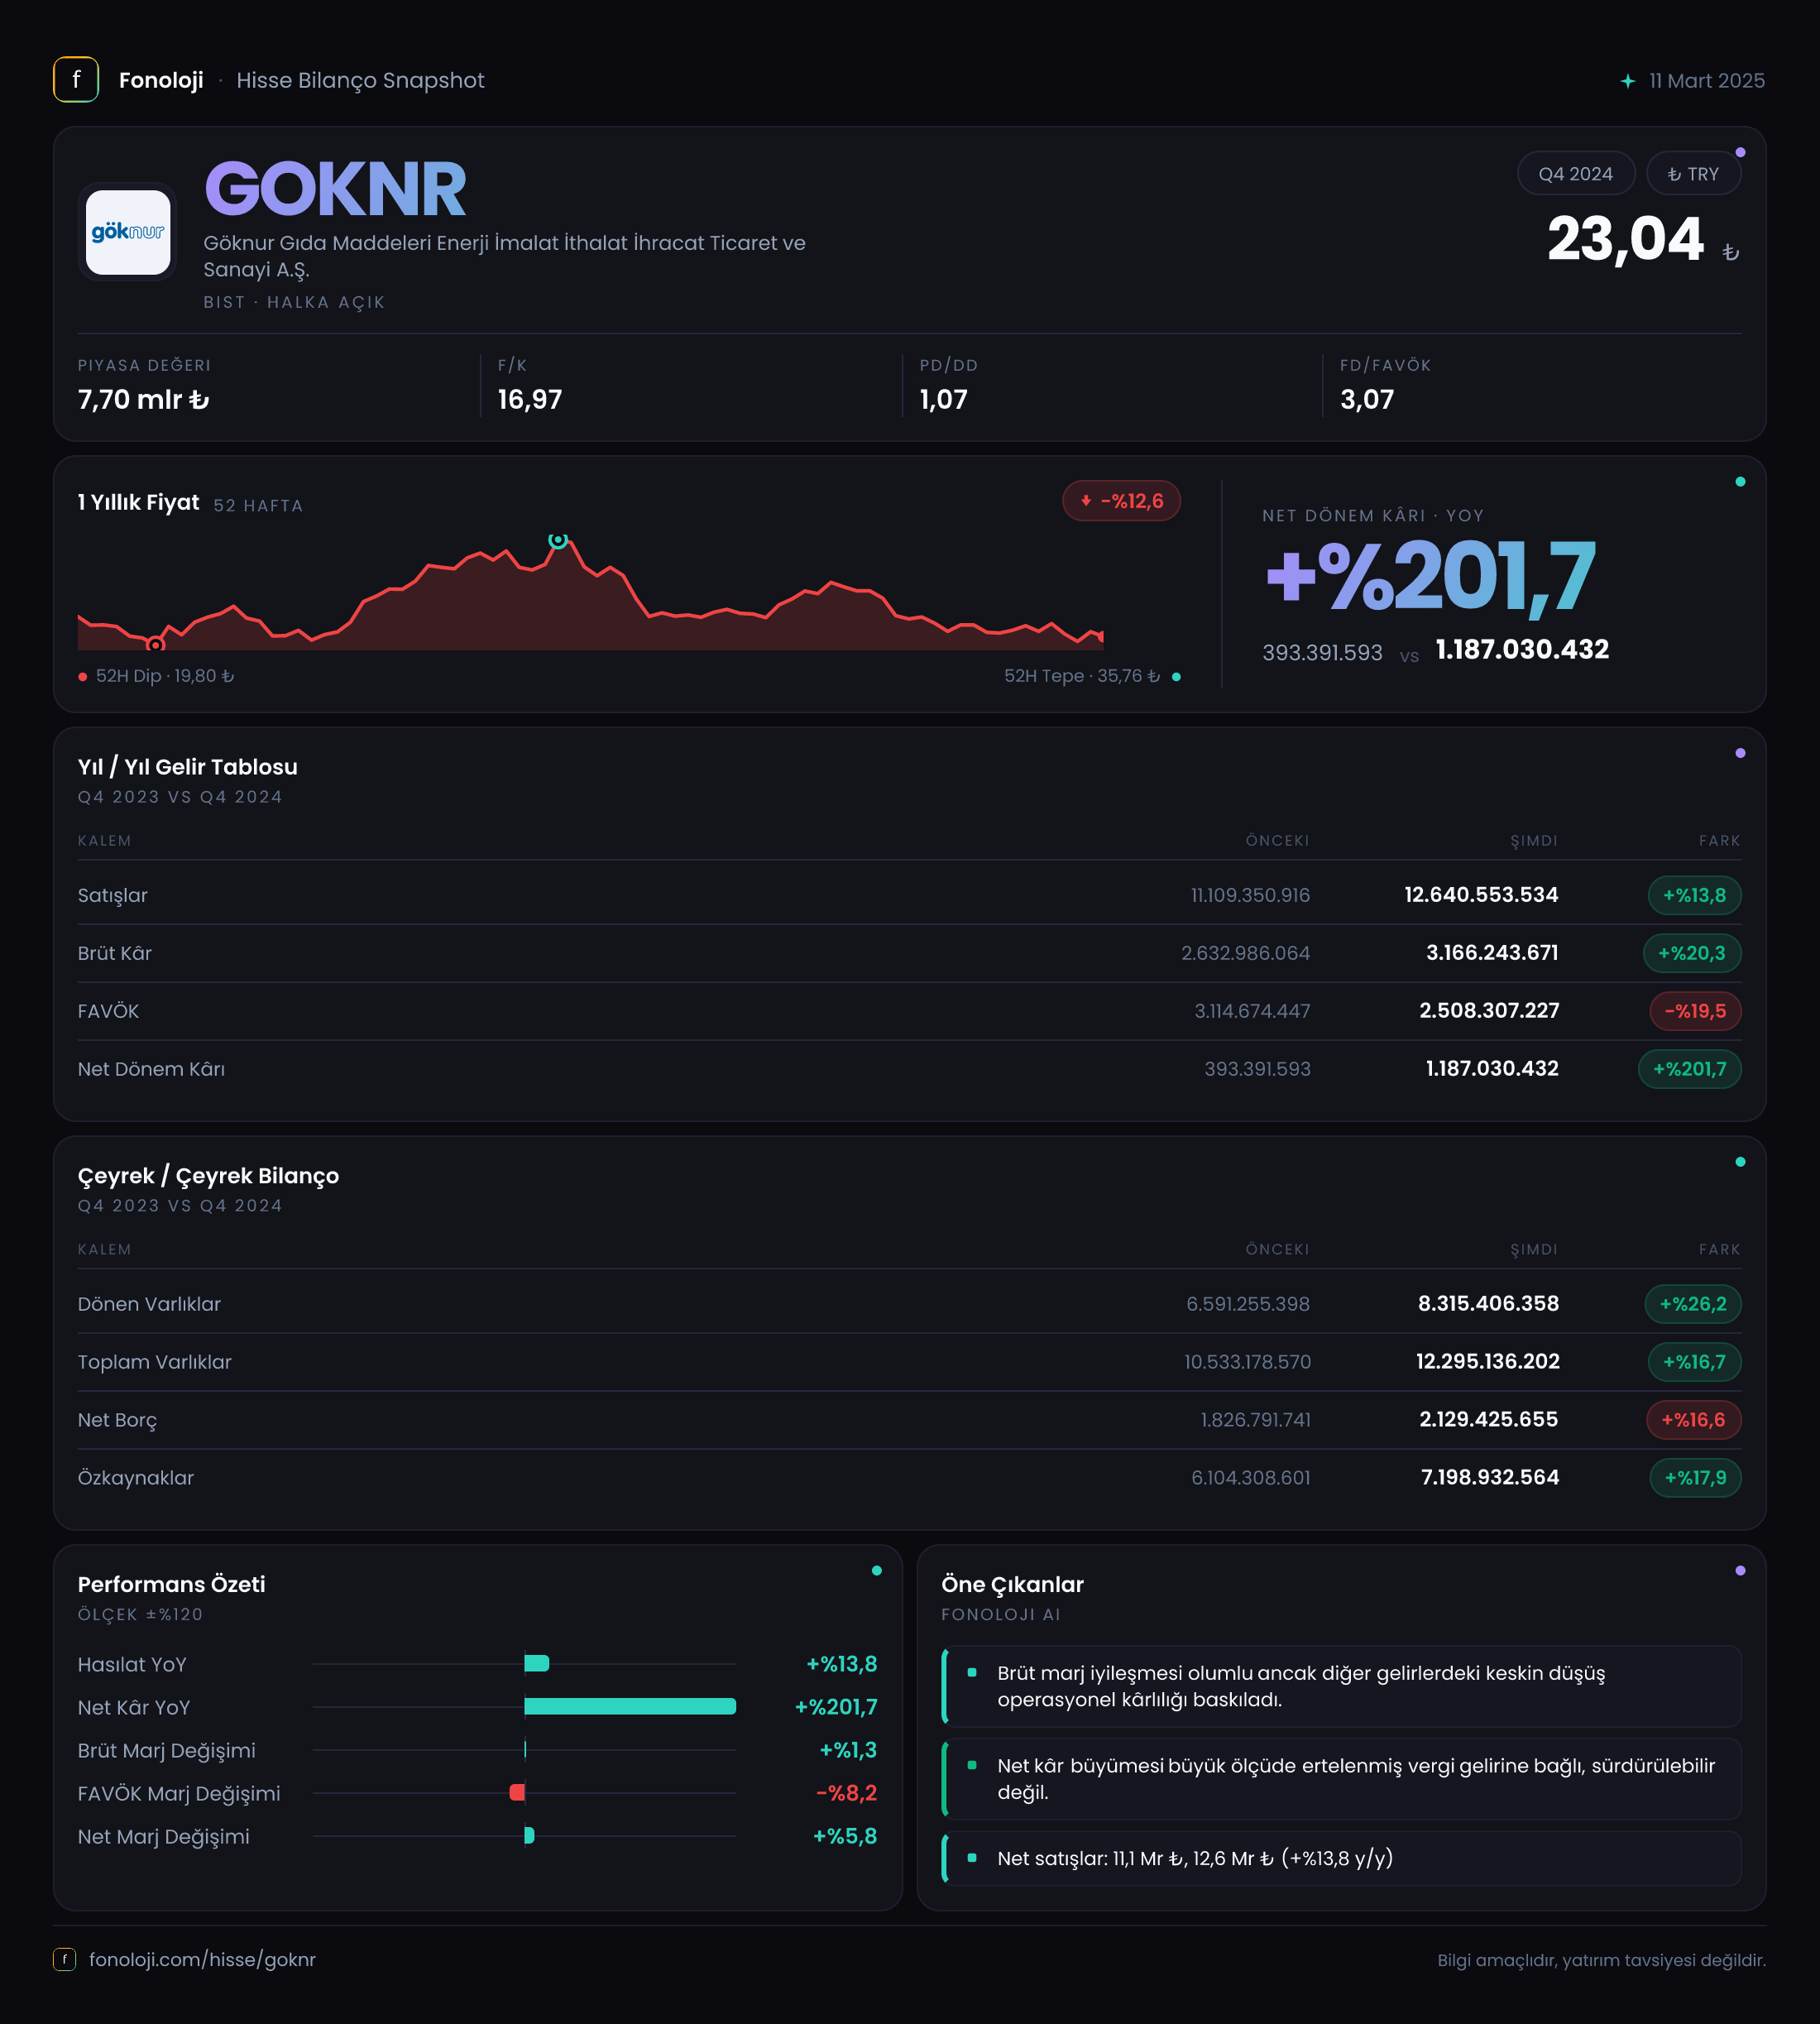1820x2024 pixels.
Task: Click the +%13,8 badge in Satışlar row
Action: pyautogui.click(x=1694, y=895)
